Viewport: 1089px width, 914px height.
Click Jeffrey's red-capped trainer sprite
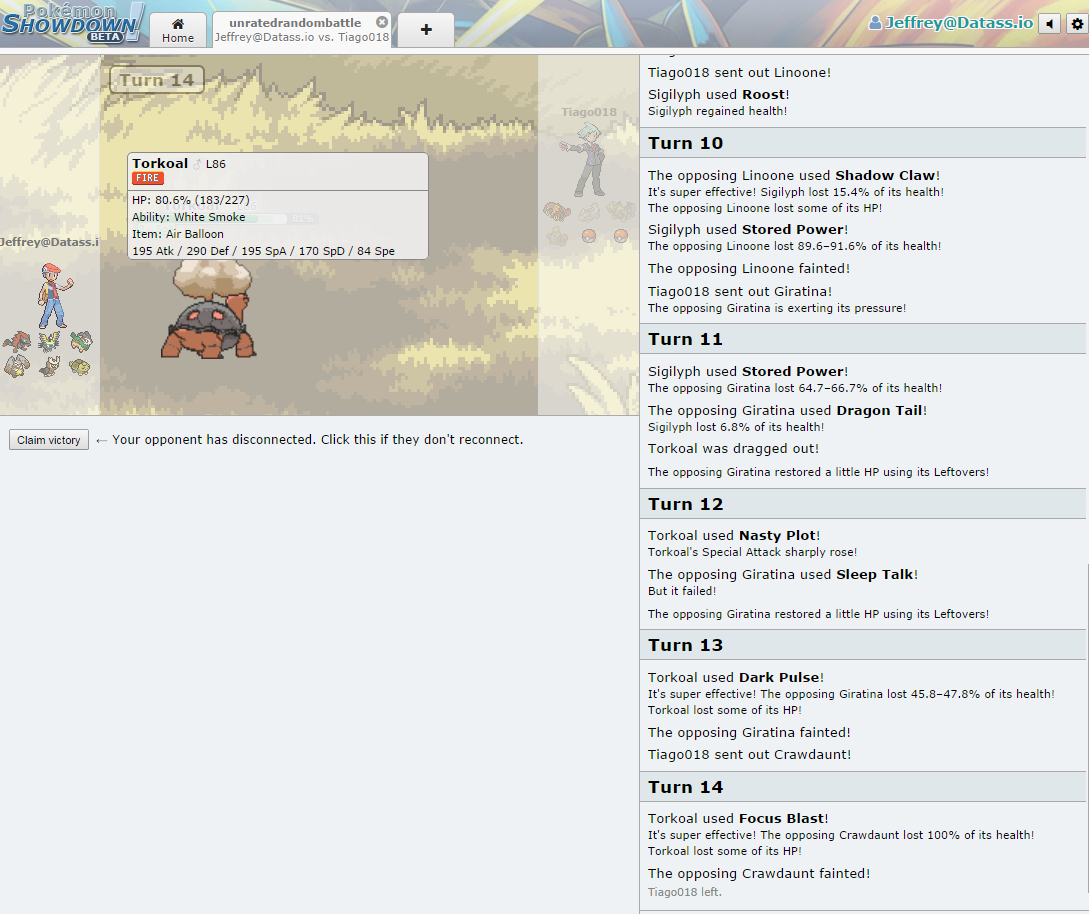[54, 295]
